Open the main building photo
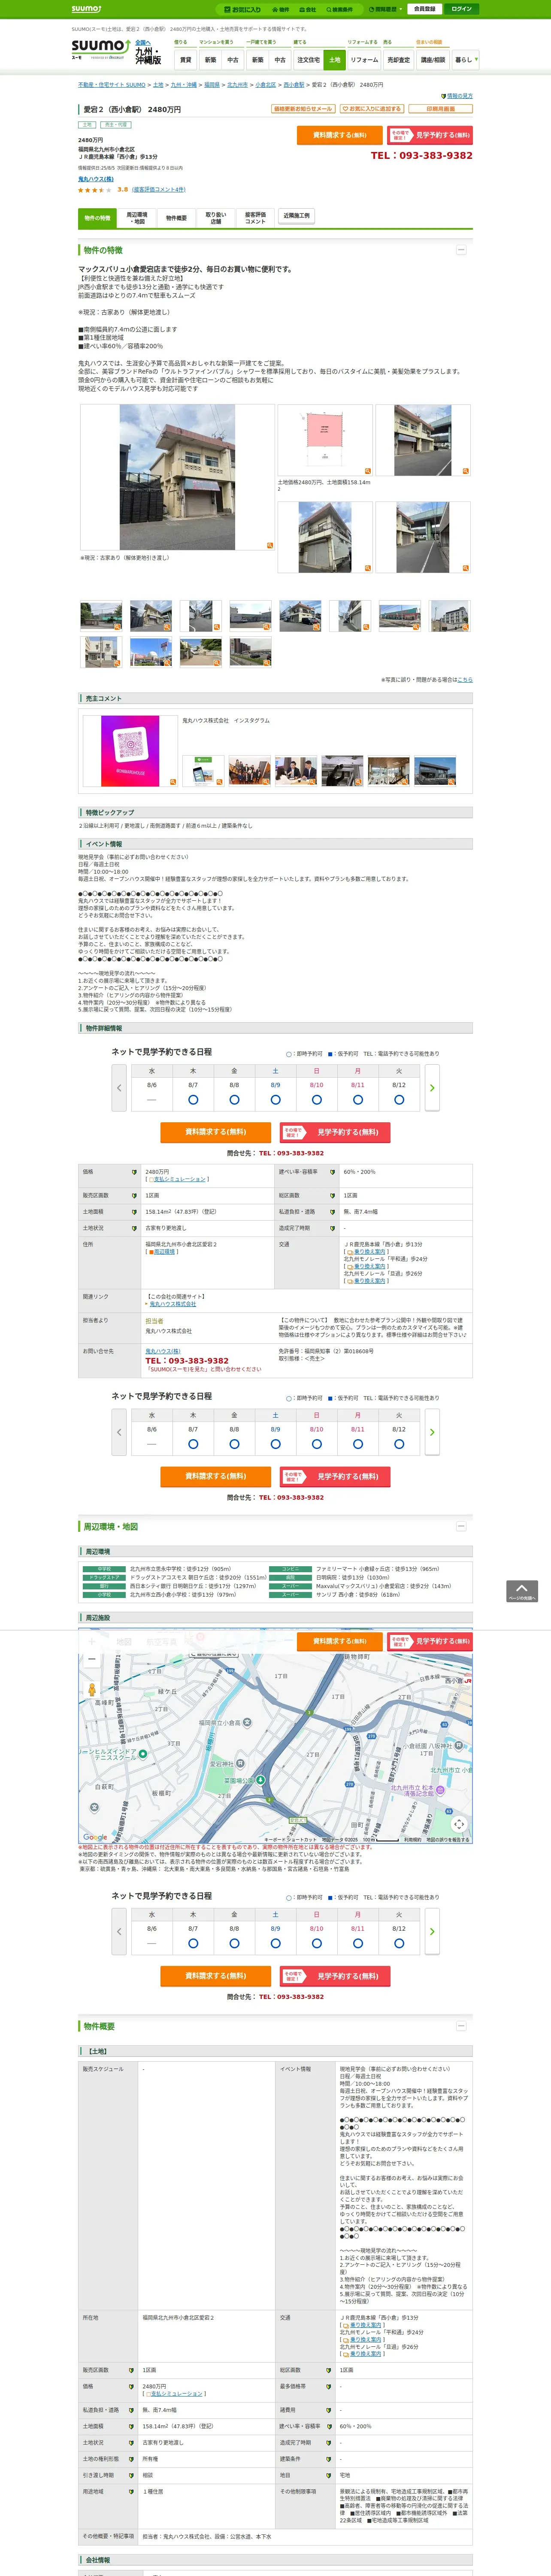The width and height of the screenshot is (551, 2576). tap(177, 477)
